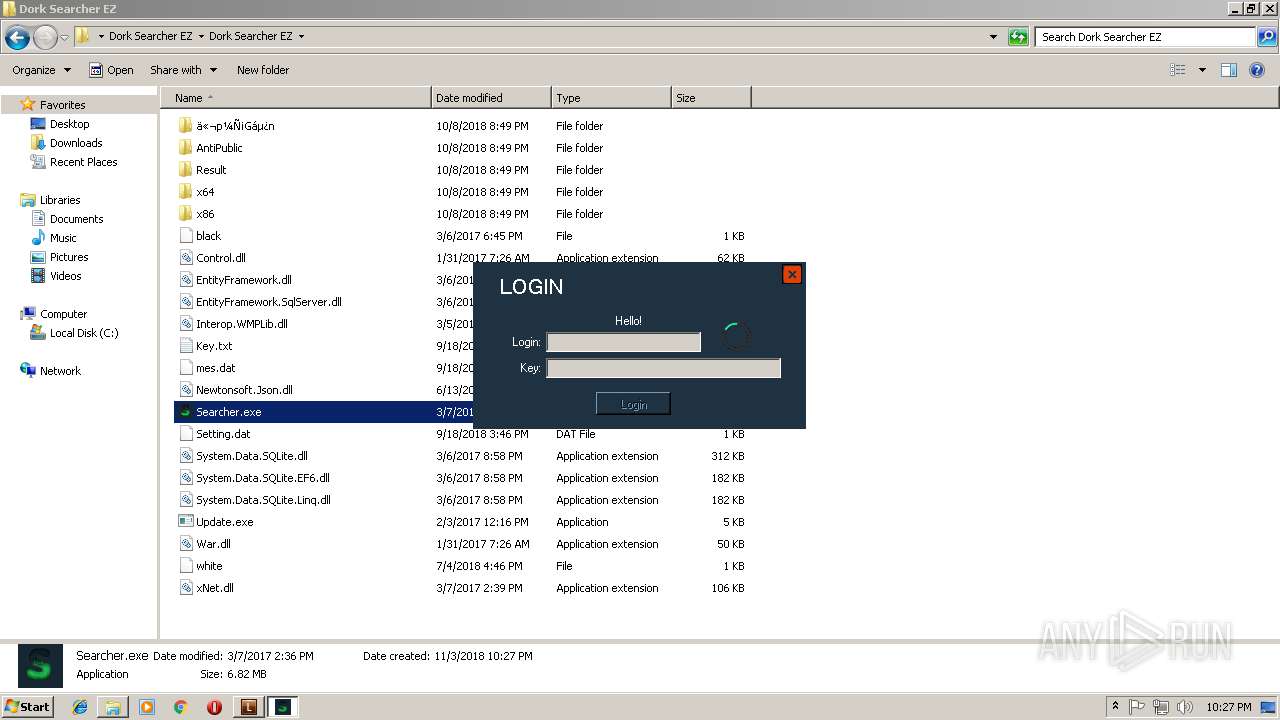The width and height of the screenshot is (1280, 720).
Task: Click the Change your view icon
Action: pyautogui.click(x=1178, y=70)
